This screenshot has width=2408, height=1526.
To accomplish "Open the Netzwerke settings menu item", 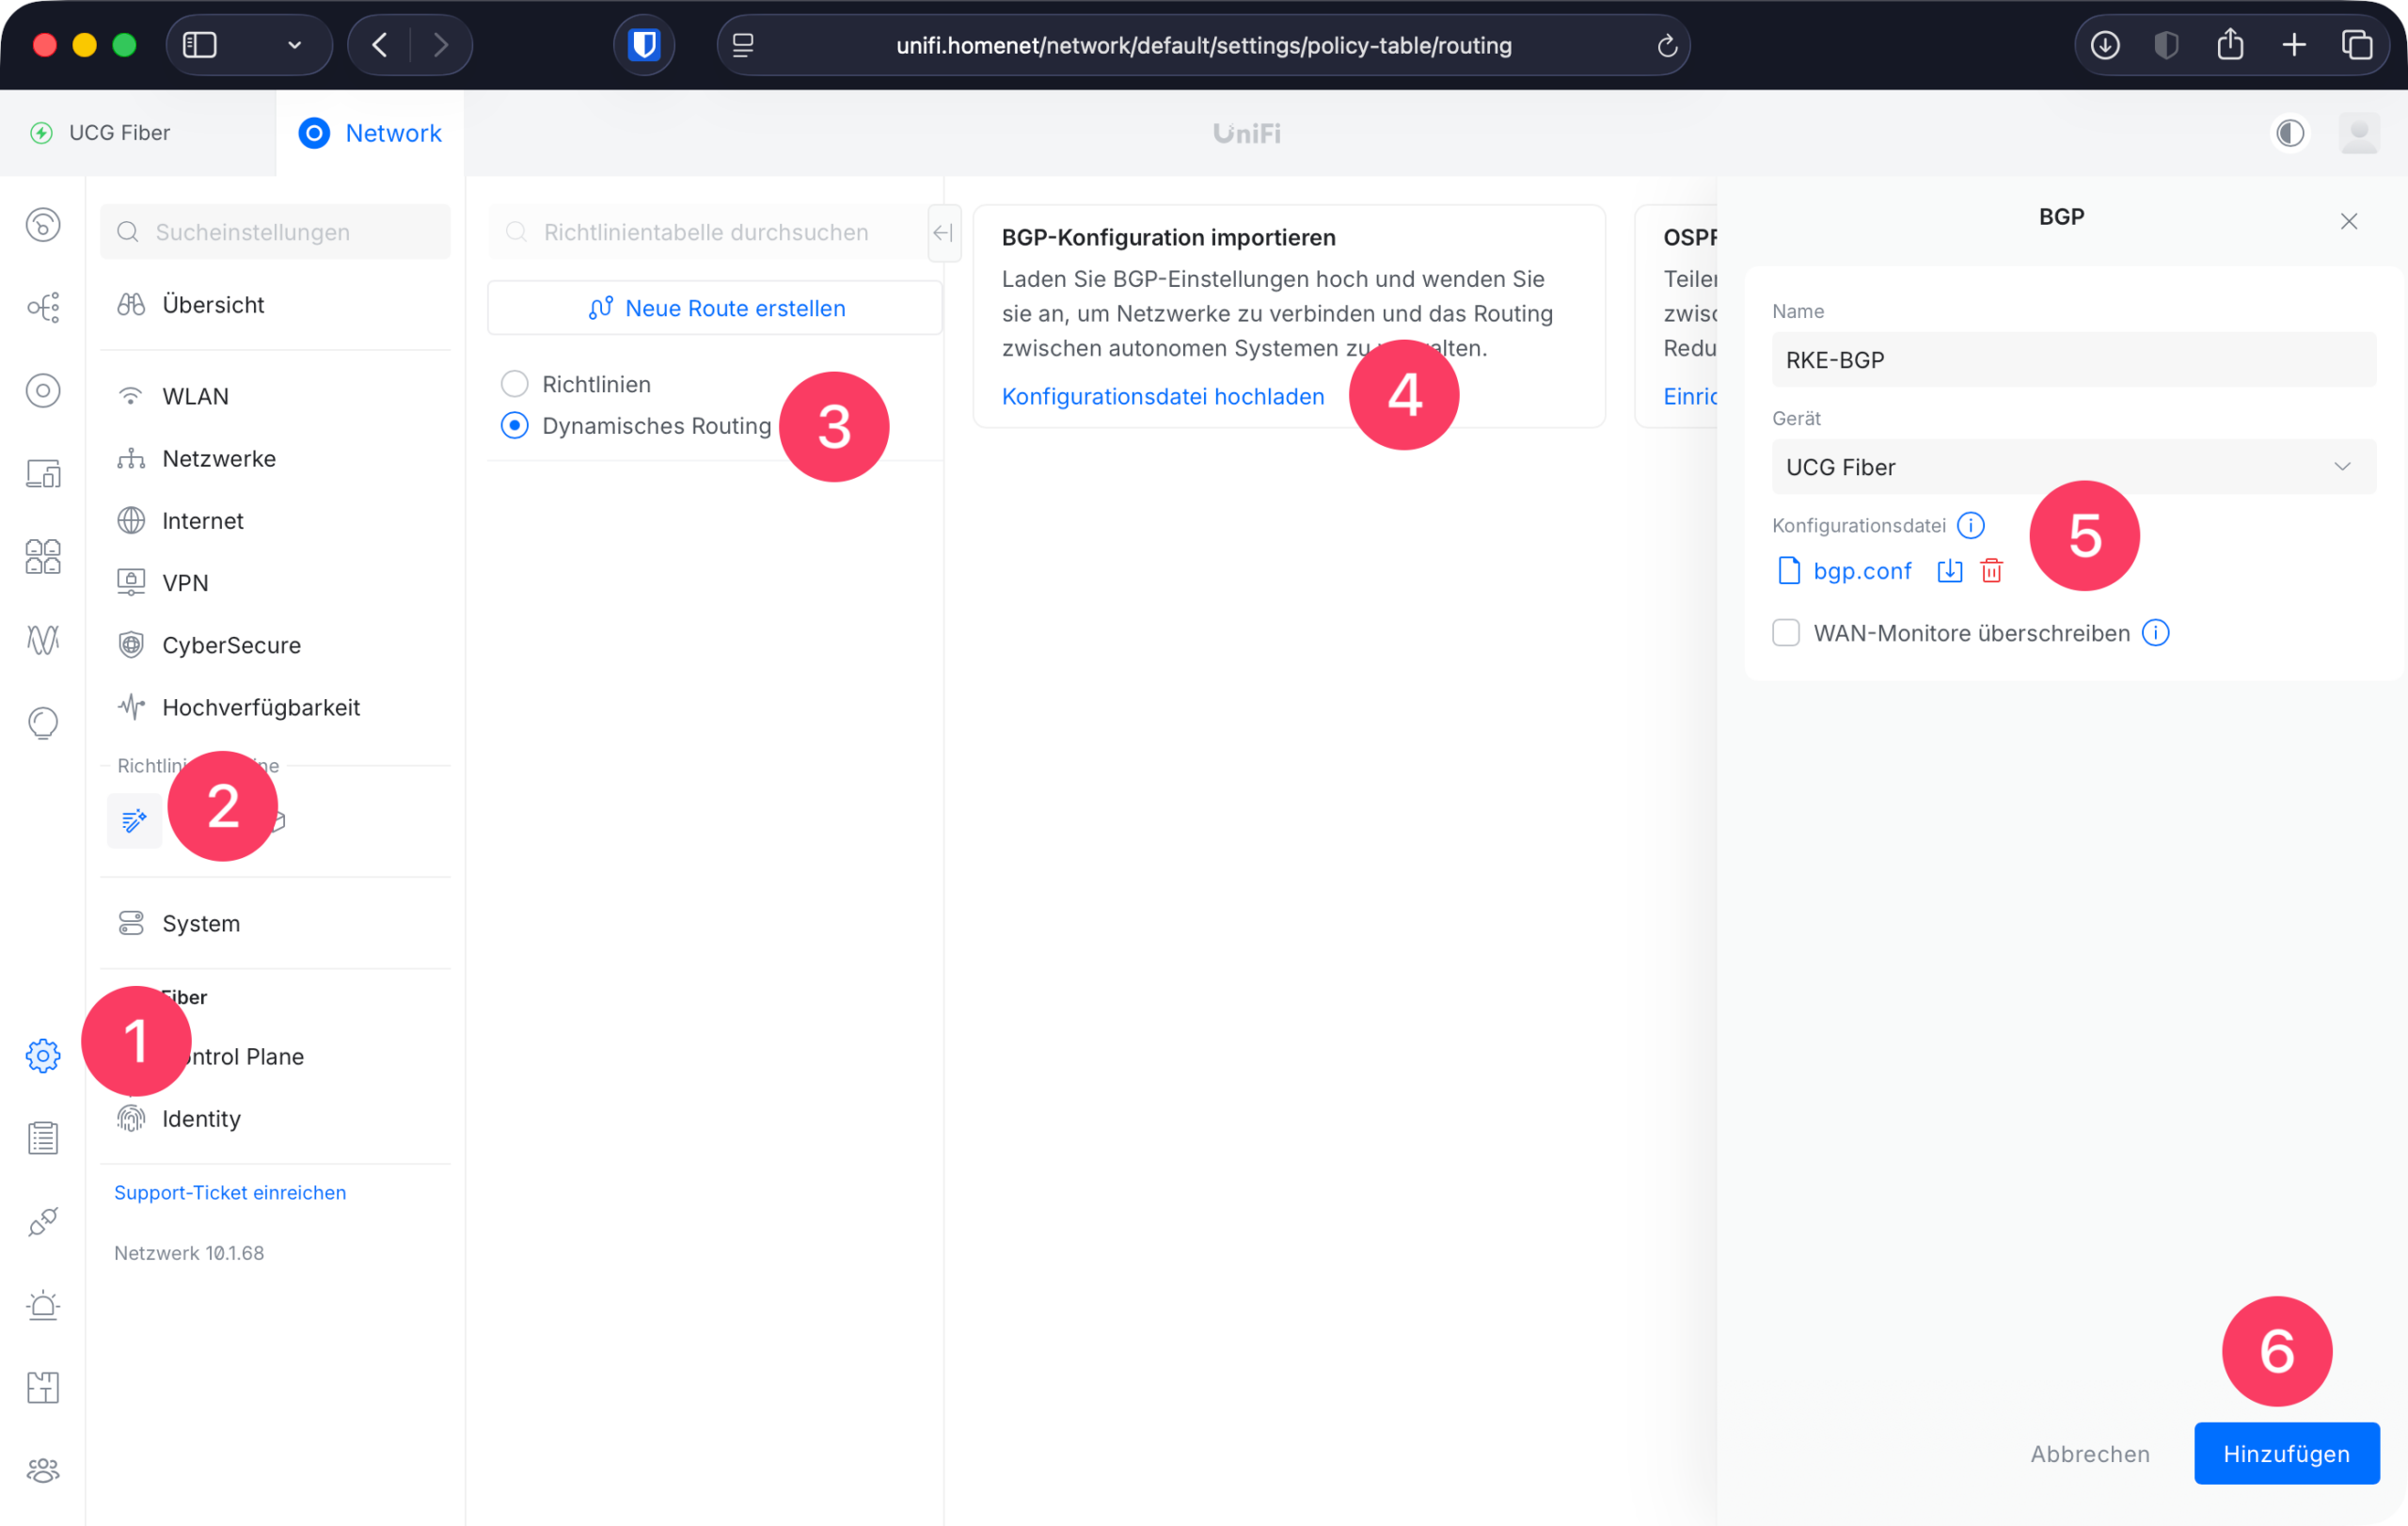I will [219, 459].
